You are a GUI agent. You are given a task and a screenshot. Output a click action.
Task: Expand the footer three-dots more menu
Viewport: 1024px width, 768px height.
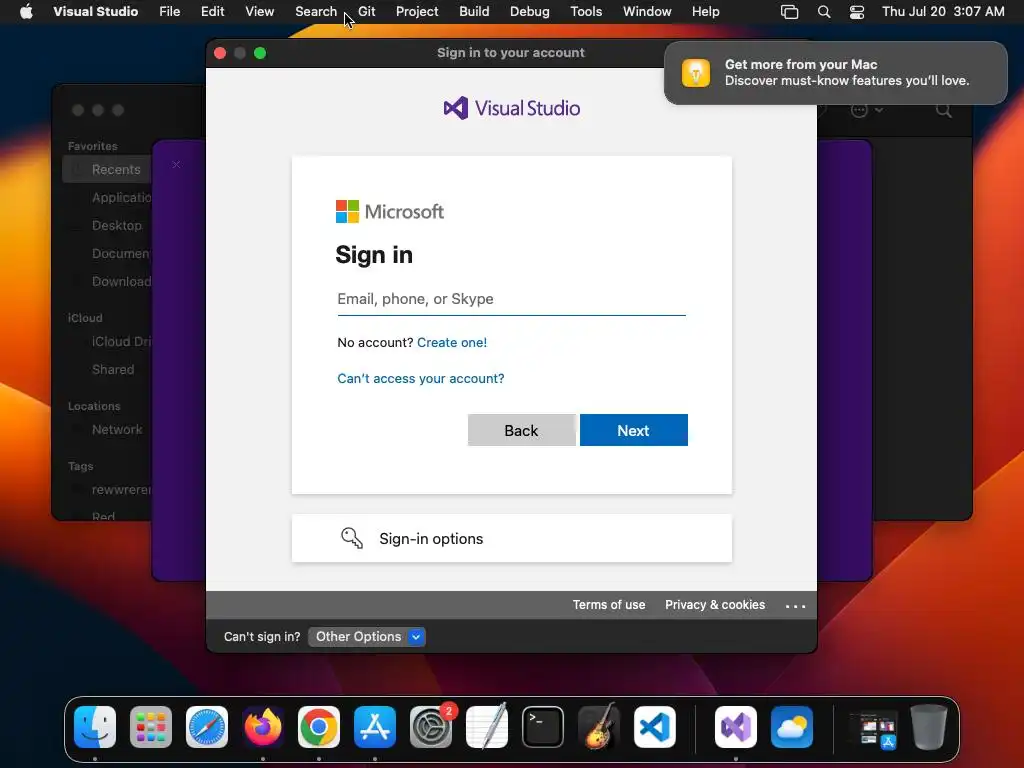click(795, 606)
